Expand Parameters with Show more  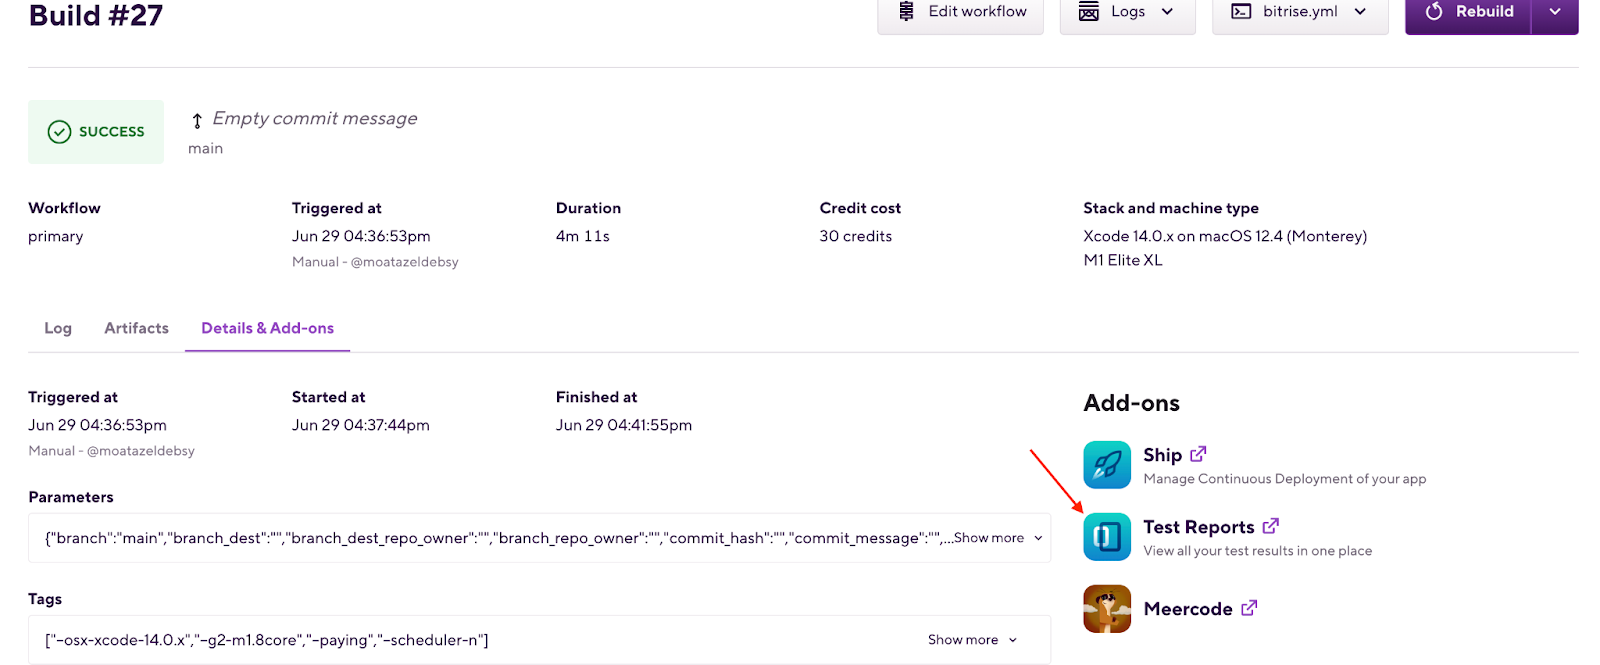tap(998, 538)
